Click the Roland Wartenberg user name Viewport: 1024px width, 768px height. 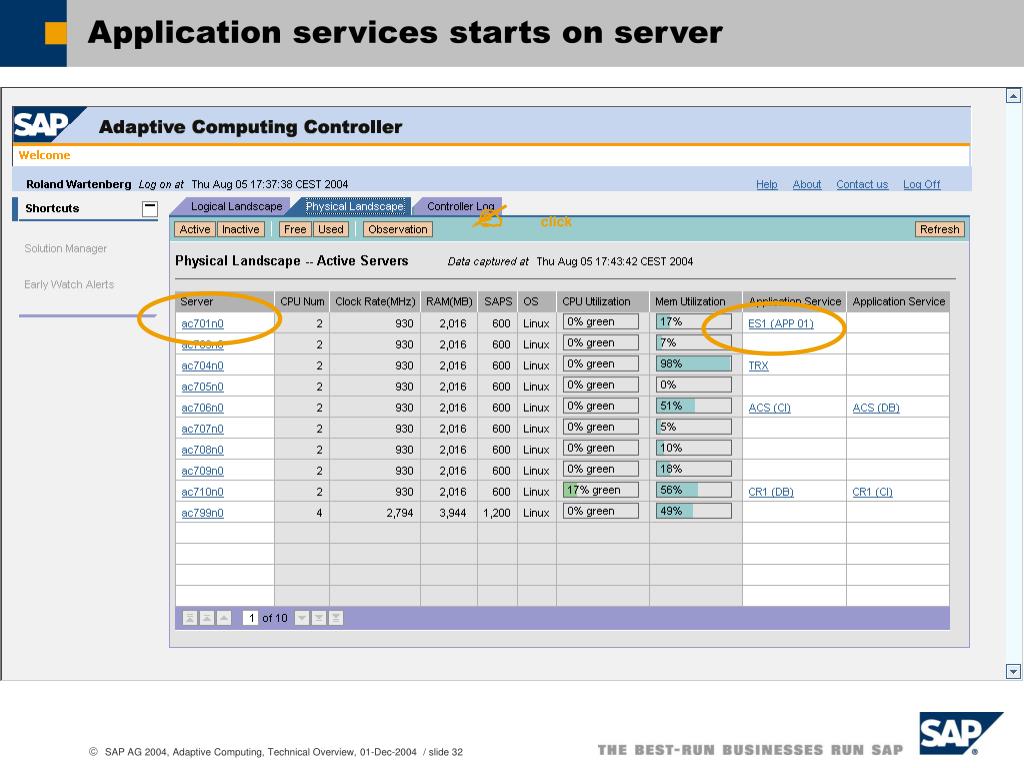78,185
